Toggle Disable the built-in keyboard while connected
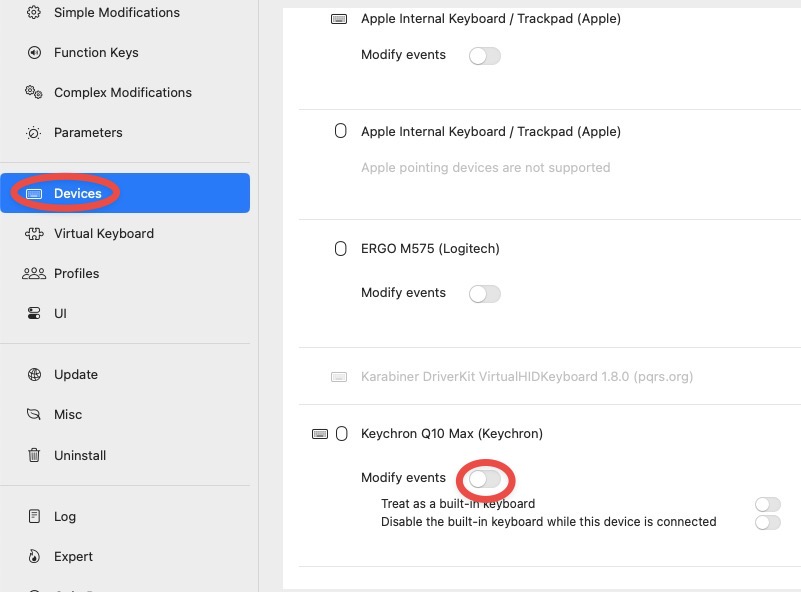The width and height of the screenshot is (801, 592). pyautogui.click(x=768, y=523)
